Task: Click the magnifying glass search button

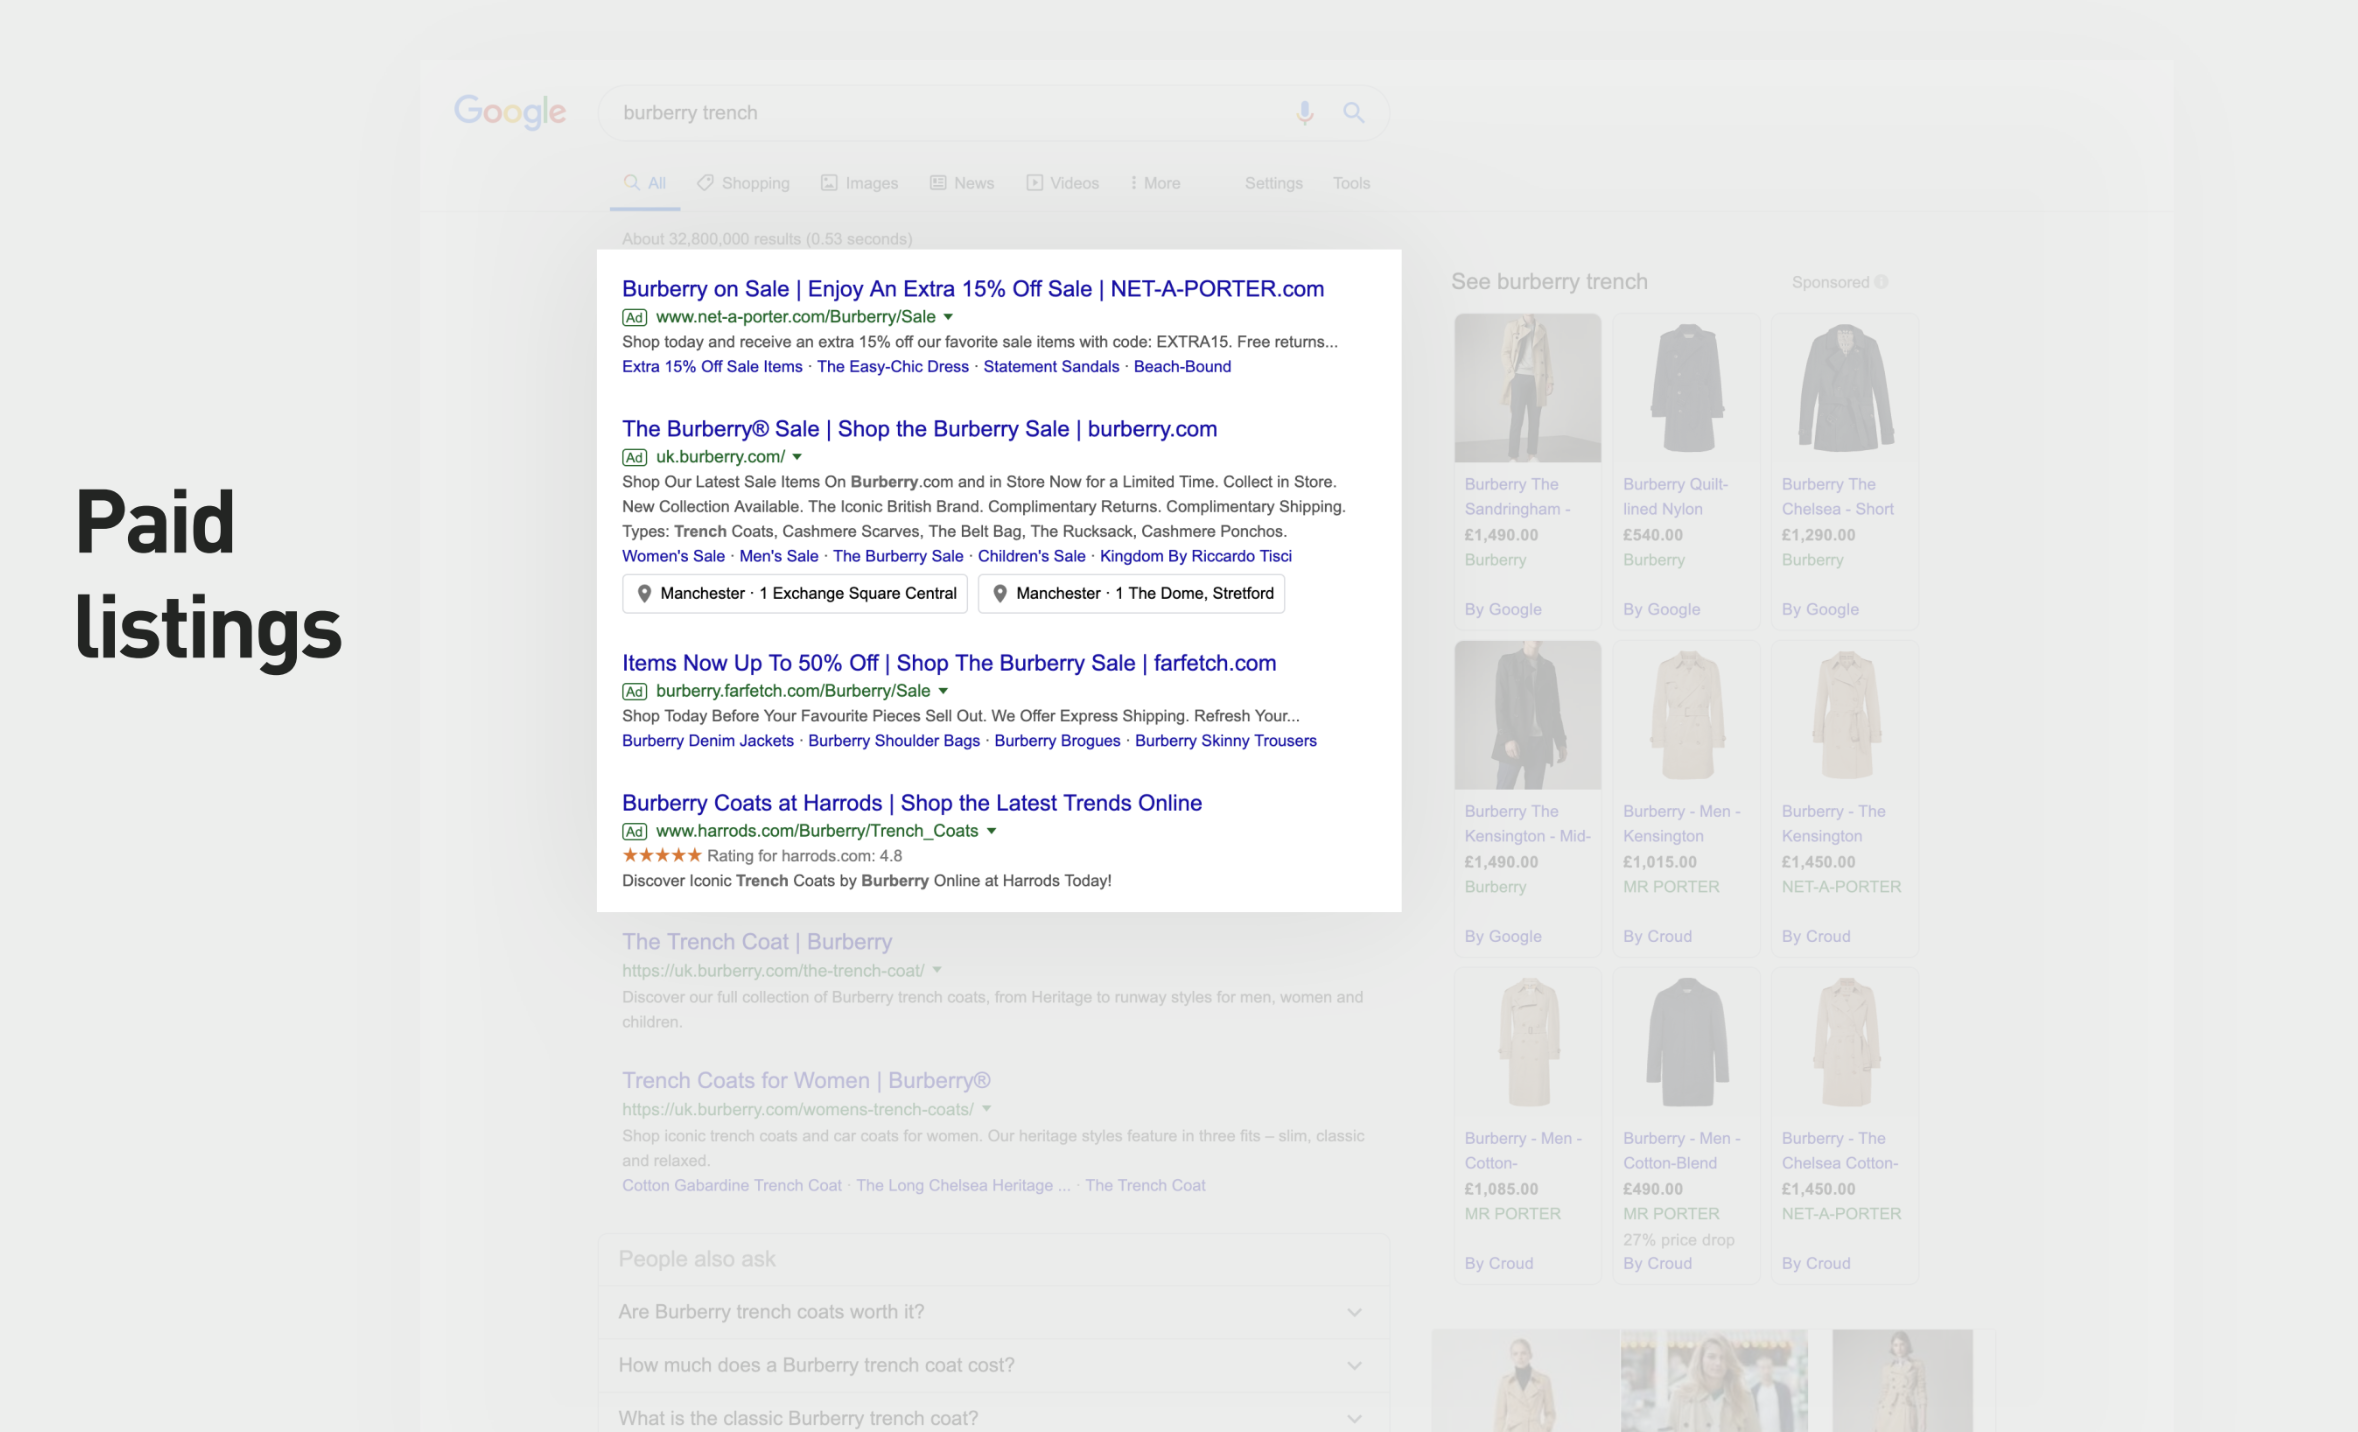Action: (x=1353, y=113)
